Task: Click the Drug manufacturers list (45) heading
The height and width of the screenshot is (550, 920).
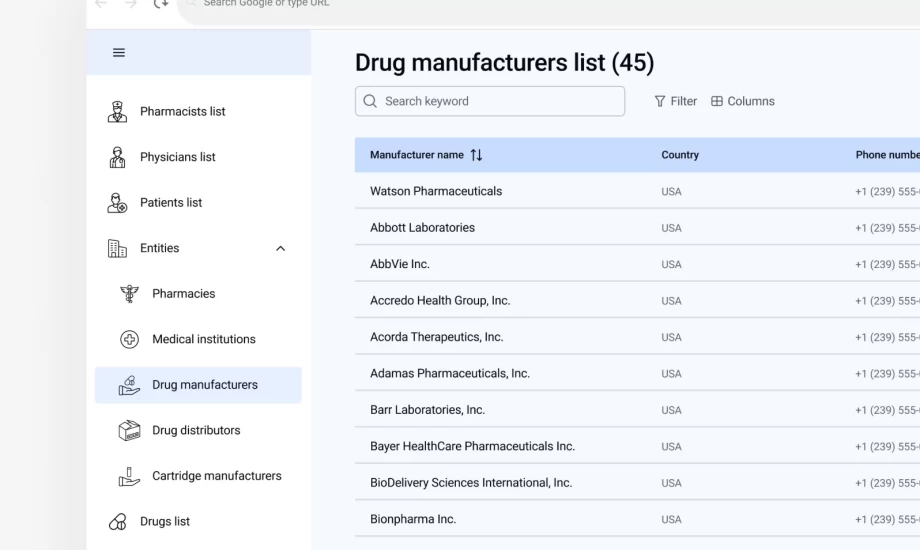Action: 505,63
